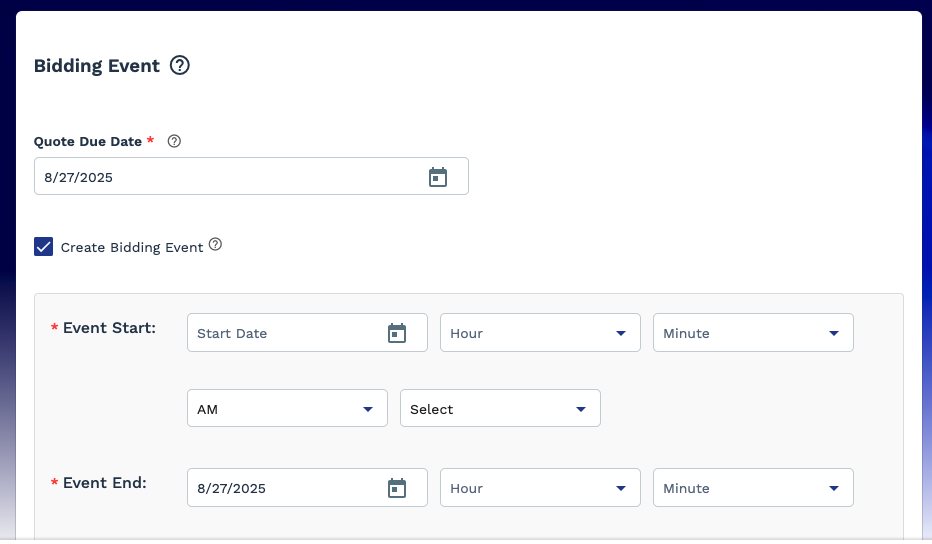Image resolution: width=932 pixels, height=544 pixels.
Task: Uncheck the Create Bidding Event checkbox
Action: coord(44,247)
